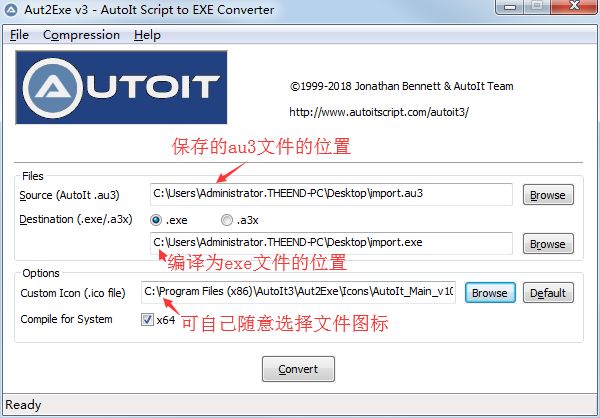Browse for the destination exe file

(548, 244)
